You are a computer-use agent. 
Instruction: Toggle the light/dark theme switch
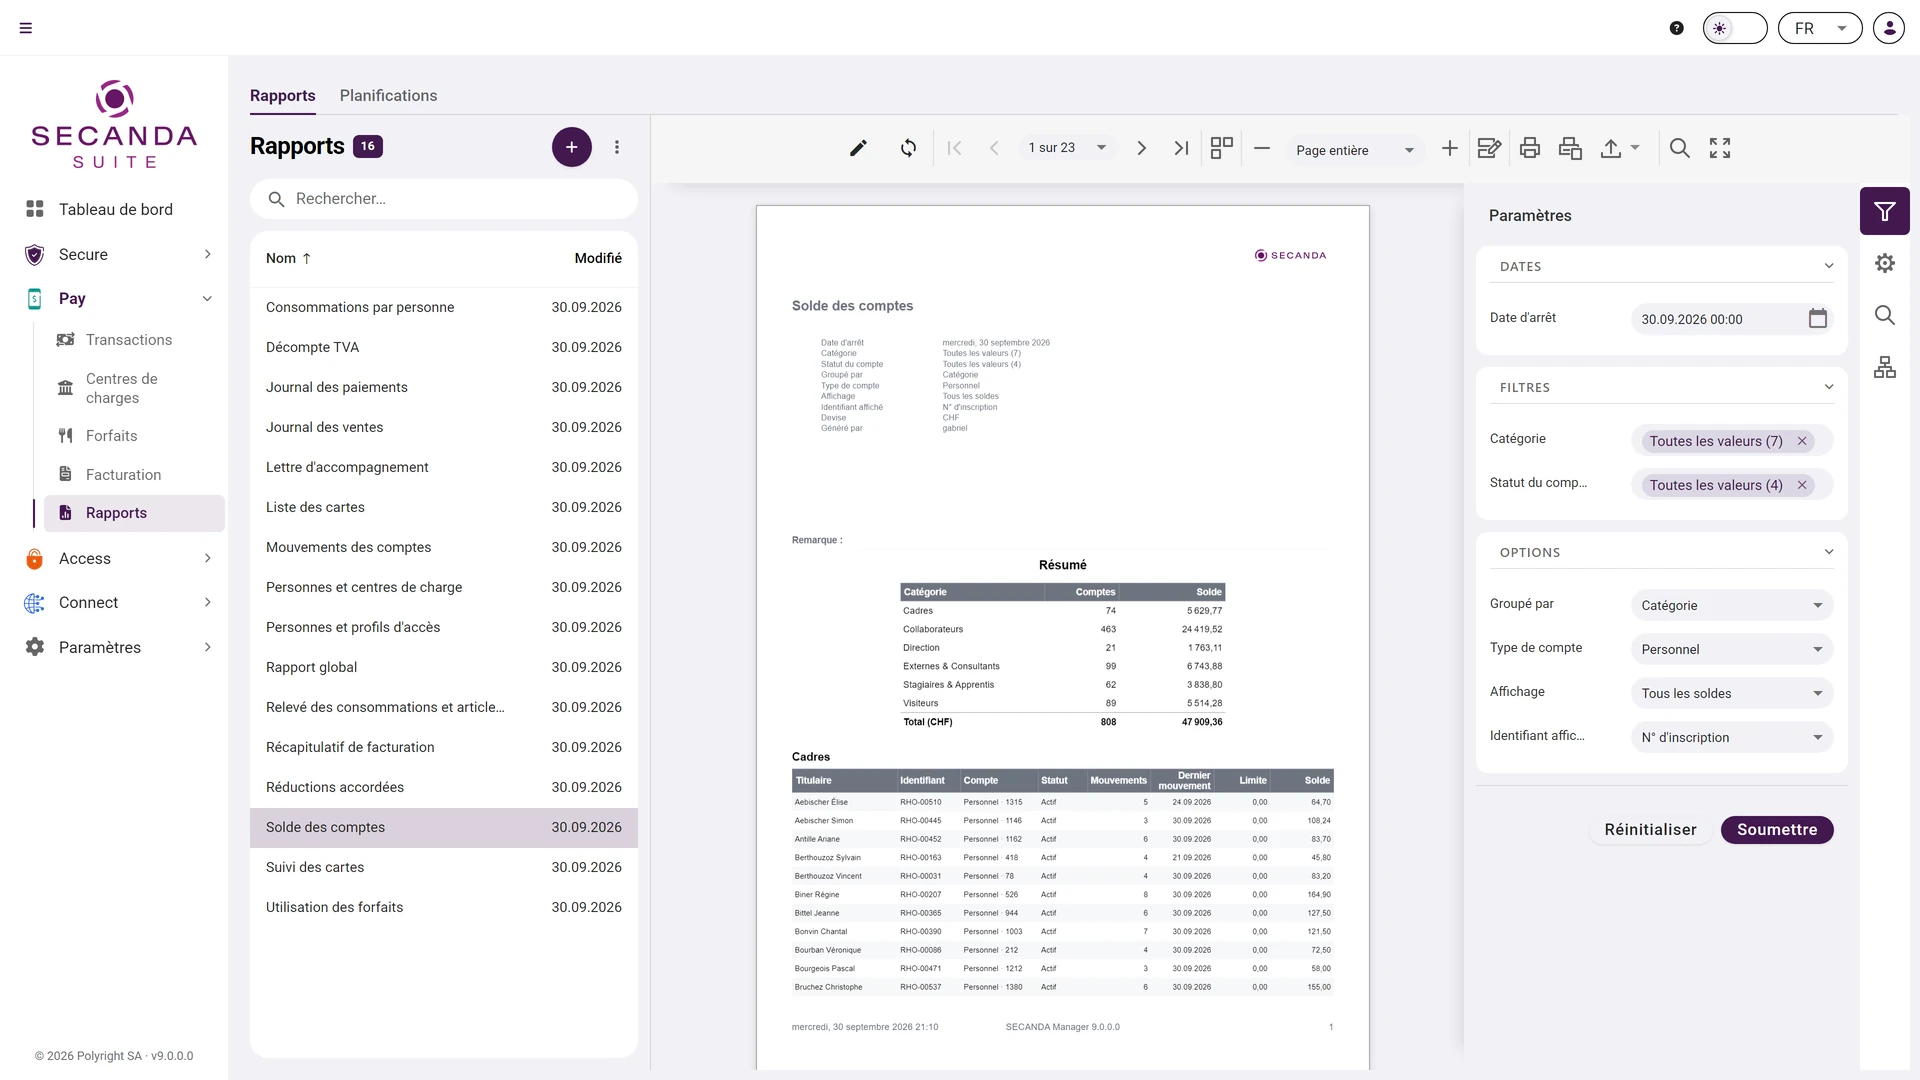point(1735,28)
